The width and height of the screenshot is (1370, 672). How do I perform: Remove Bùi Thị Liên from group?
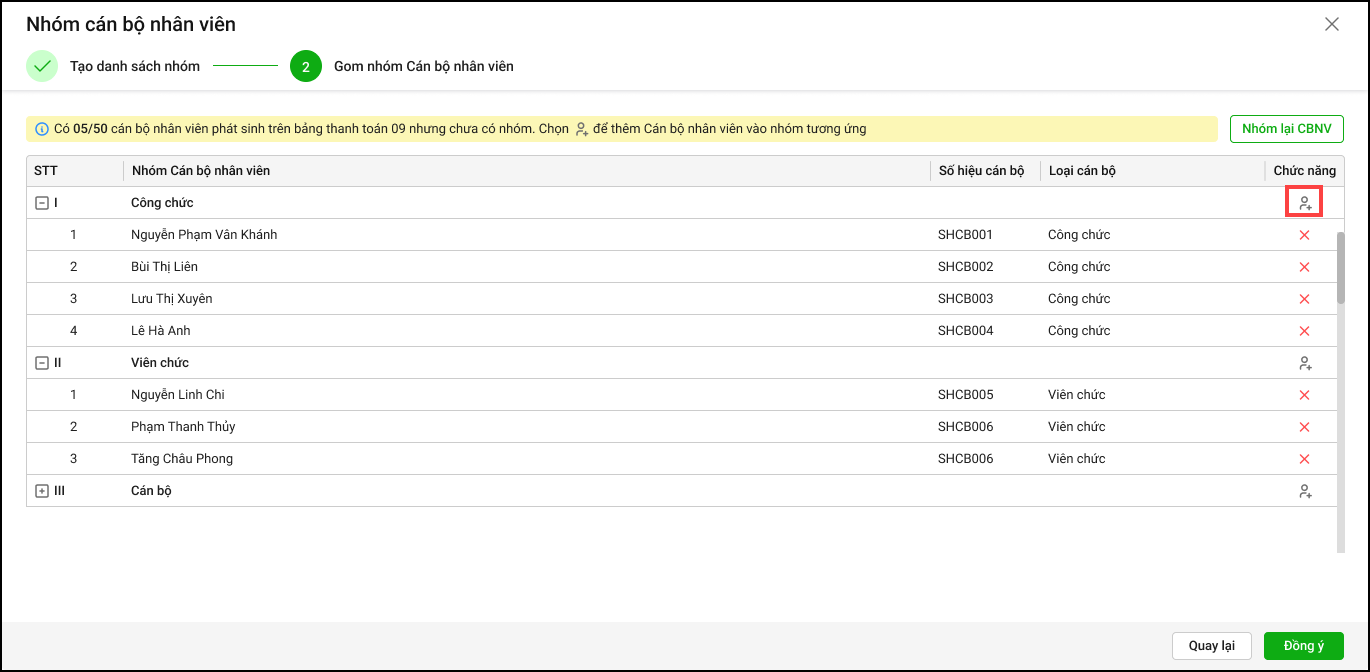(1304, 267)
